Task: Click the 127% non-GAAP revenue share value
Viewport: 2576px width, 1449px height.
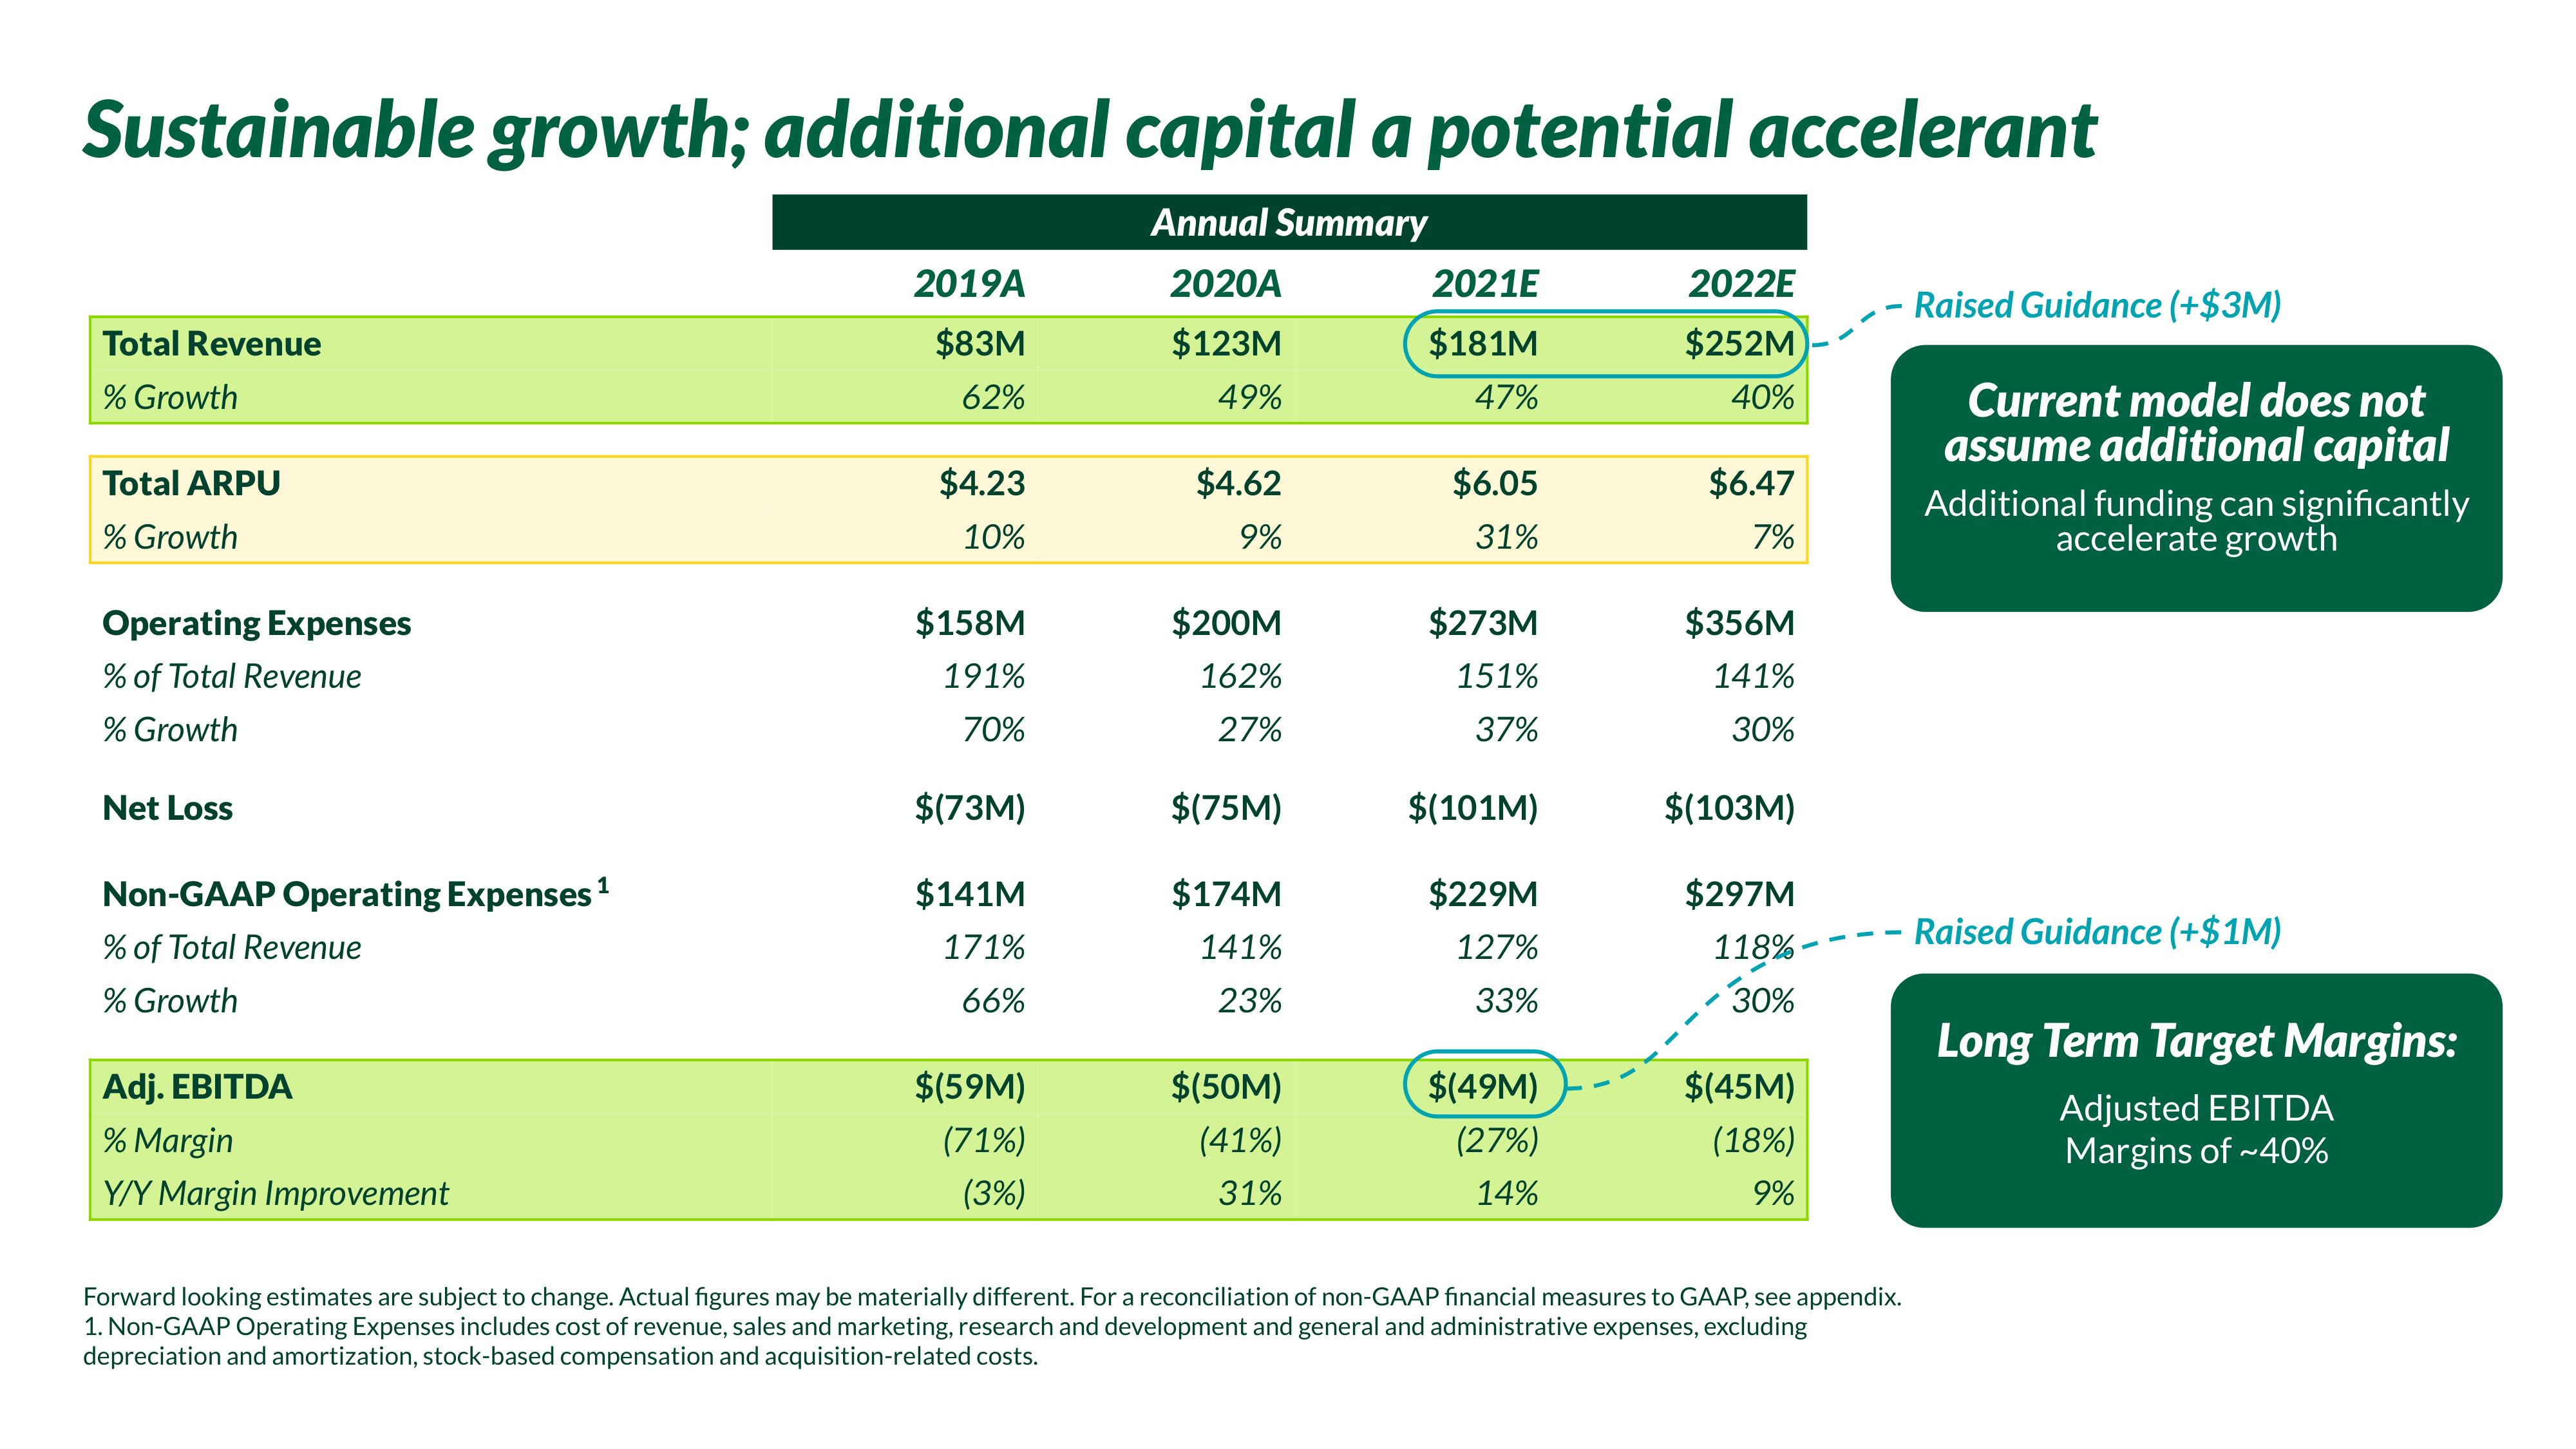Action: click(1497, 948)
